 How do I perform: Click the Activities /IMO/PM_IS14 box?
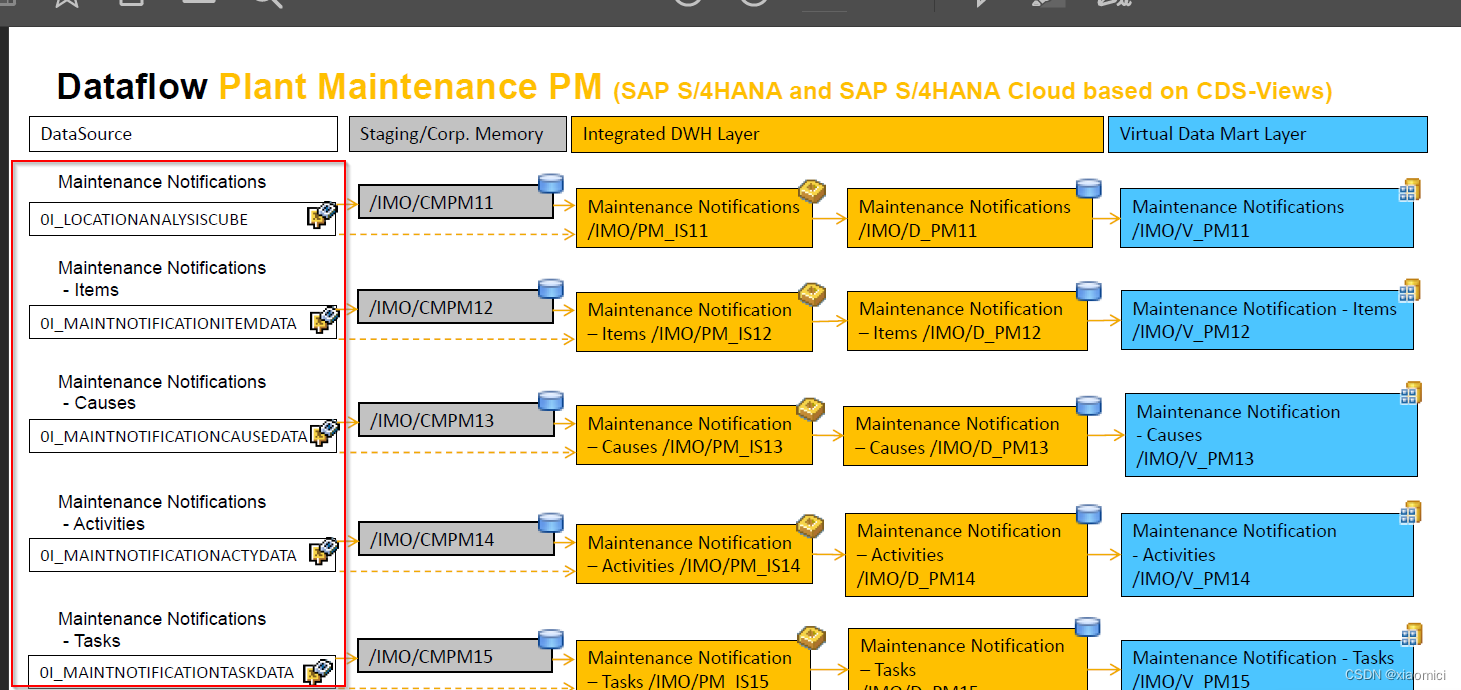694,554
